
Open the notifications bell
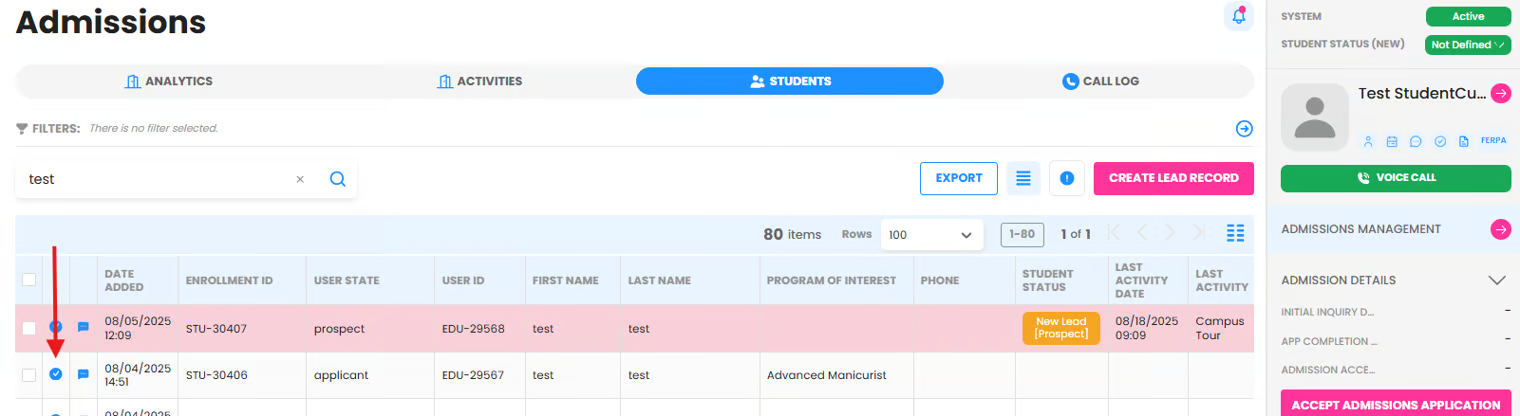coord(1239,16)
